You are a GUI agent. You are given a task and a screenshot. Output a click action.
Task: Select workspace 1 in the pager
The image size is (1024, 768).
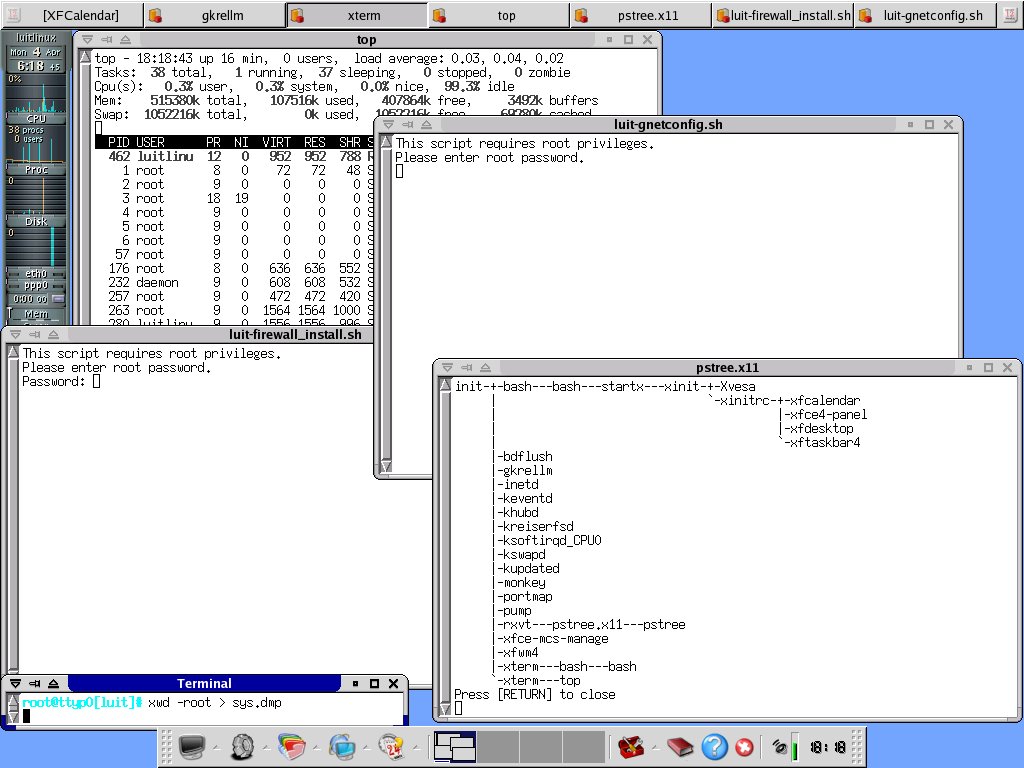(455, 746)
